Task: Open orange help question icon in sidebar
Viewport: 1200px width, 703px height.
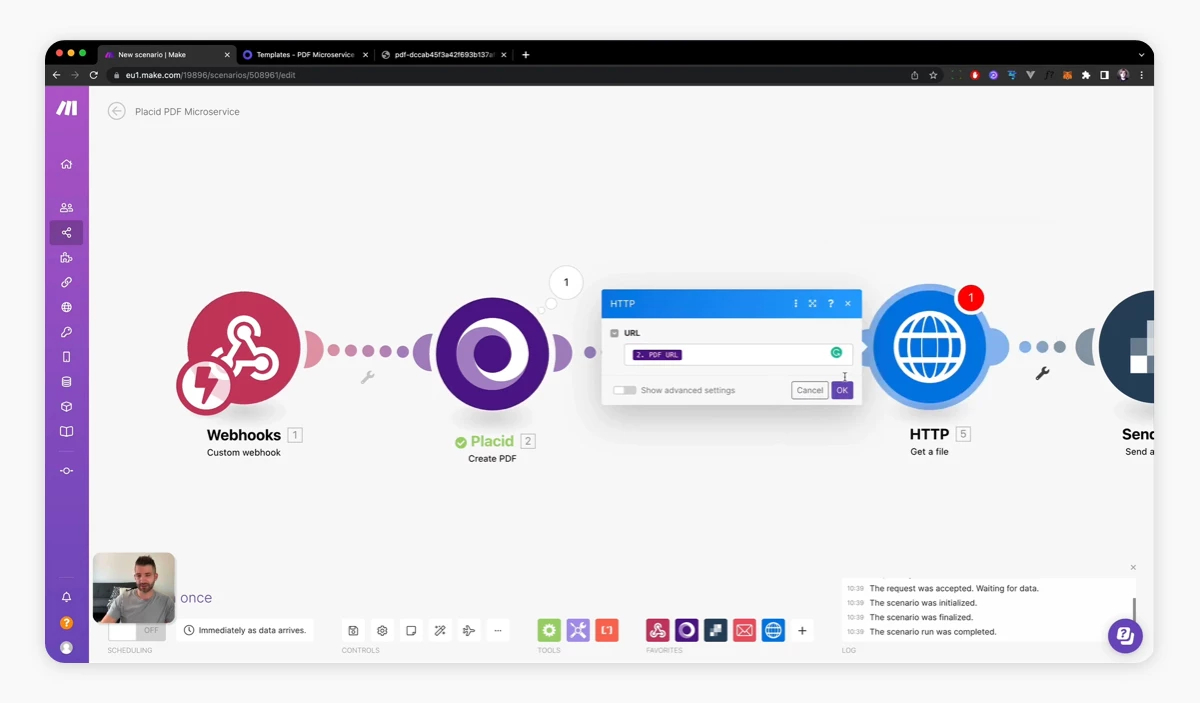Action: coord(66,622)
